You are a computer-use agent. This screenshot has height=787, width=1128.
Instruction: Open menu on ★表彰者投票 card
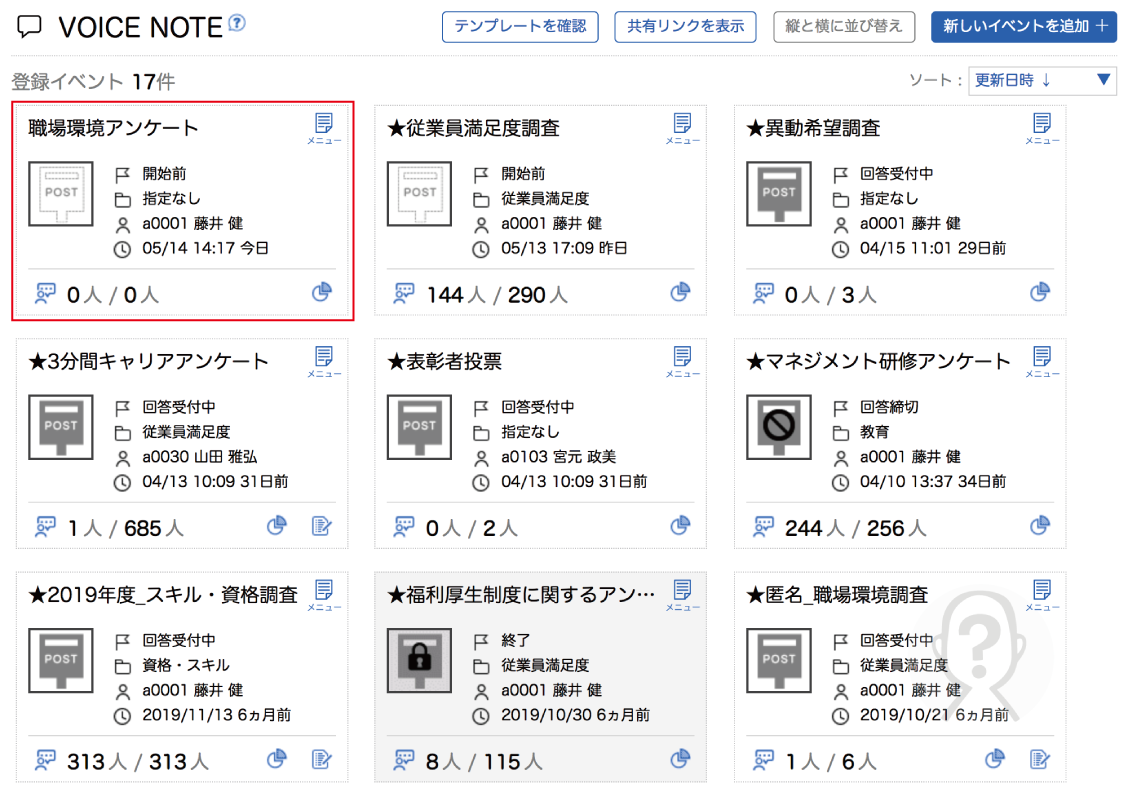tap(682, 361)
